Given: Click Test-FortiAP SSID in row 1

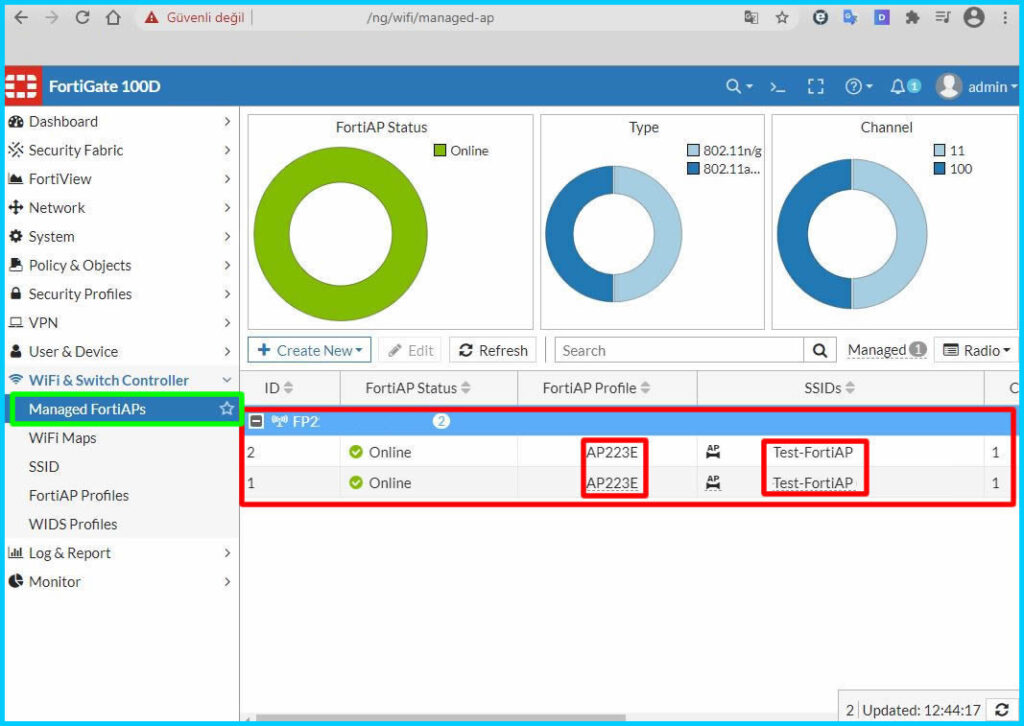Looking at the screenshot, I should 813,482.
